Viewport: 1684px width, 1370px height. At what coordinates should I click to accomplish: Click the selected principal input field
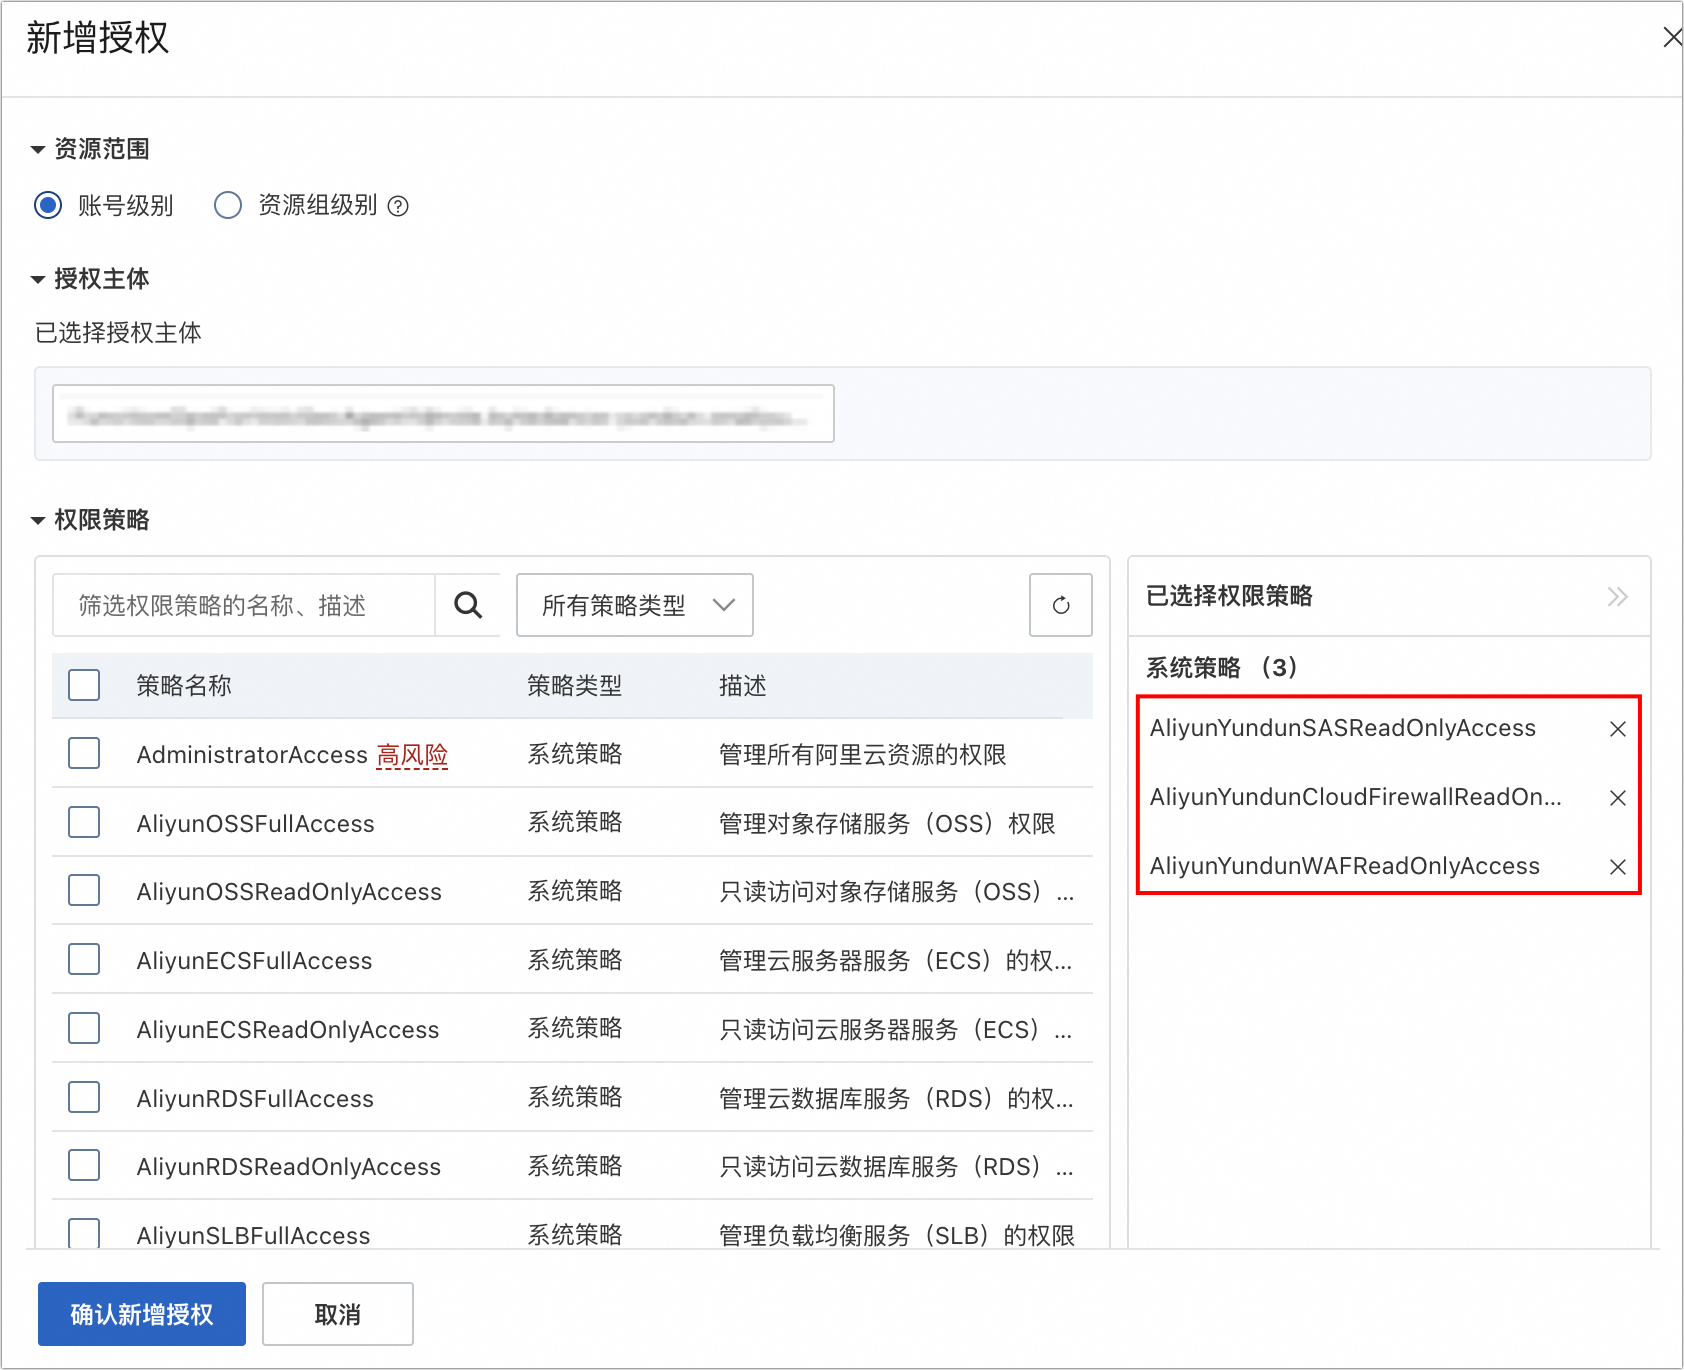coord(443,414)
